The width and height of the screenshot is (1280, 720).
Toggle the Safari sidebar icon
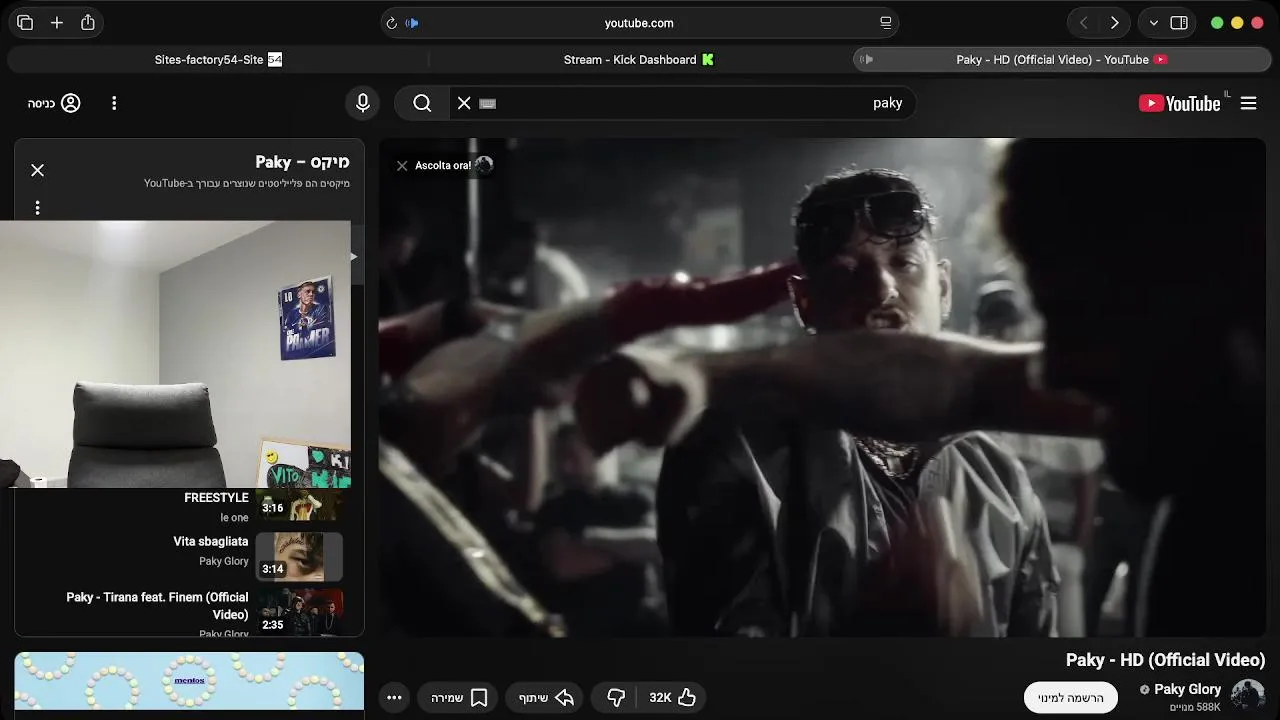point(1179,23)
